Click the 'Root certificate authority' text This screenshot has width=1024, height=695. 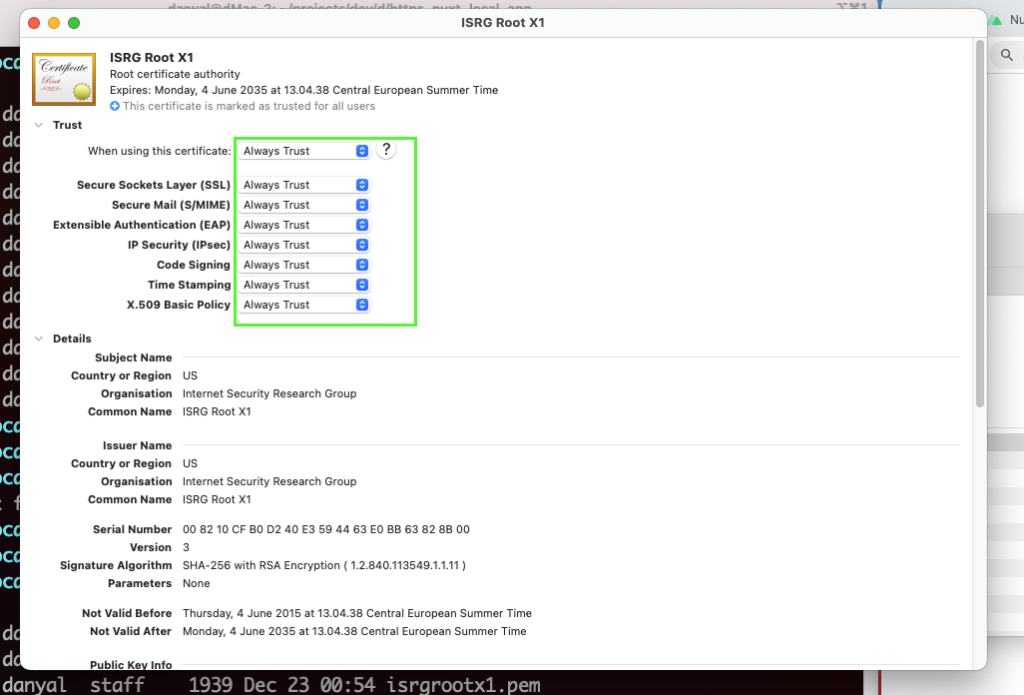pyautogui.click(x=175, y=74)
